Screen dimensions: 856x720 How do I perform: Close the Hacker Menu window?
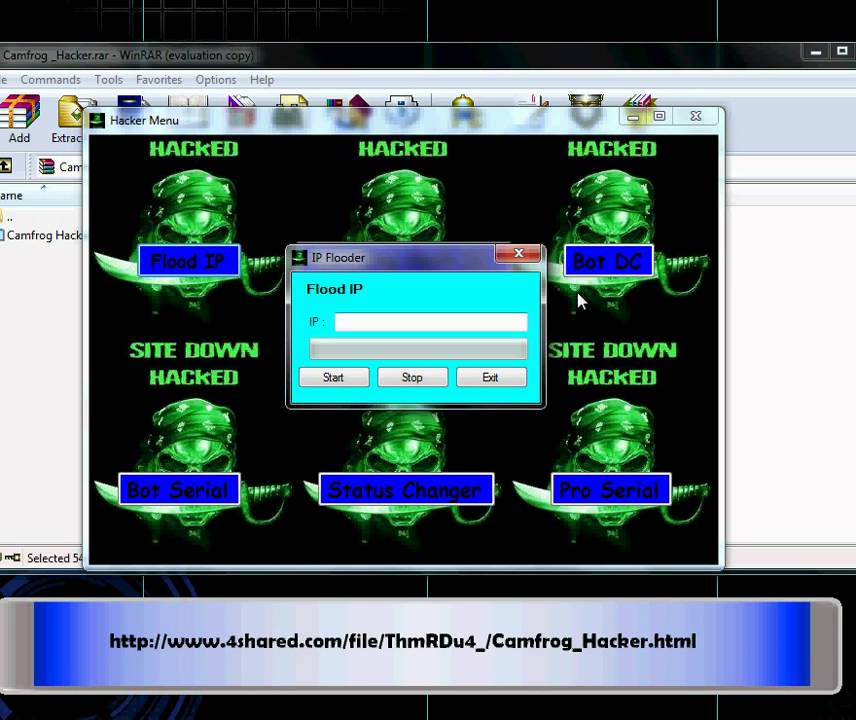point(696,116)
